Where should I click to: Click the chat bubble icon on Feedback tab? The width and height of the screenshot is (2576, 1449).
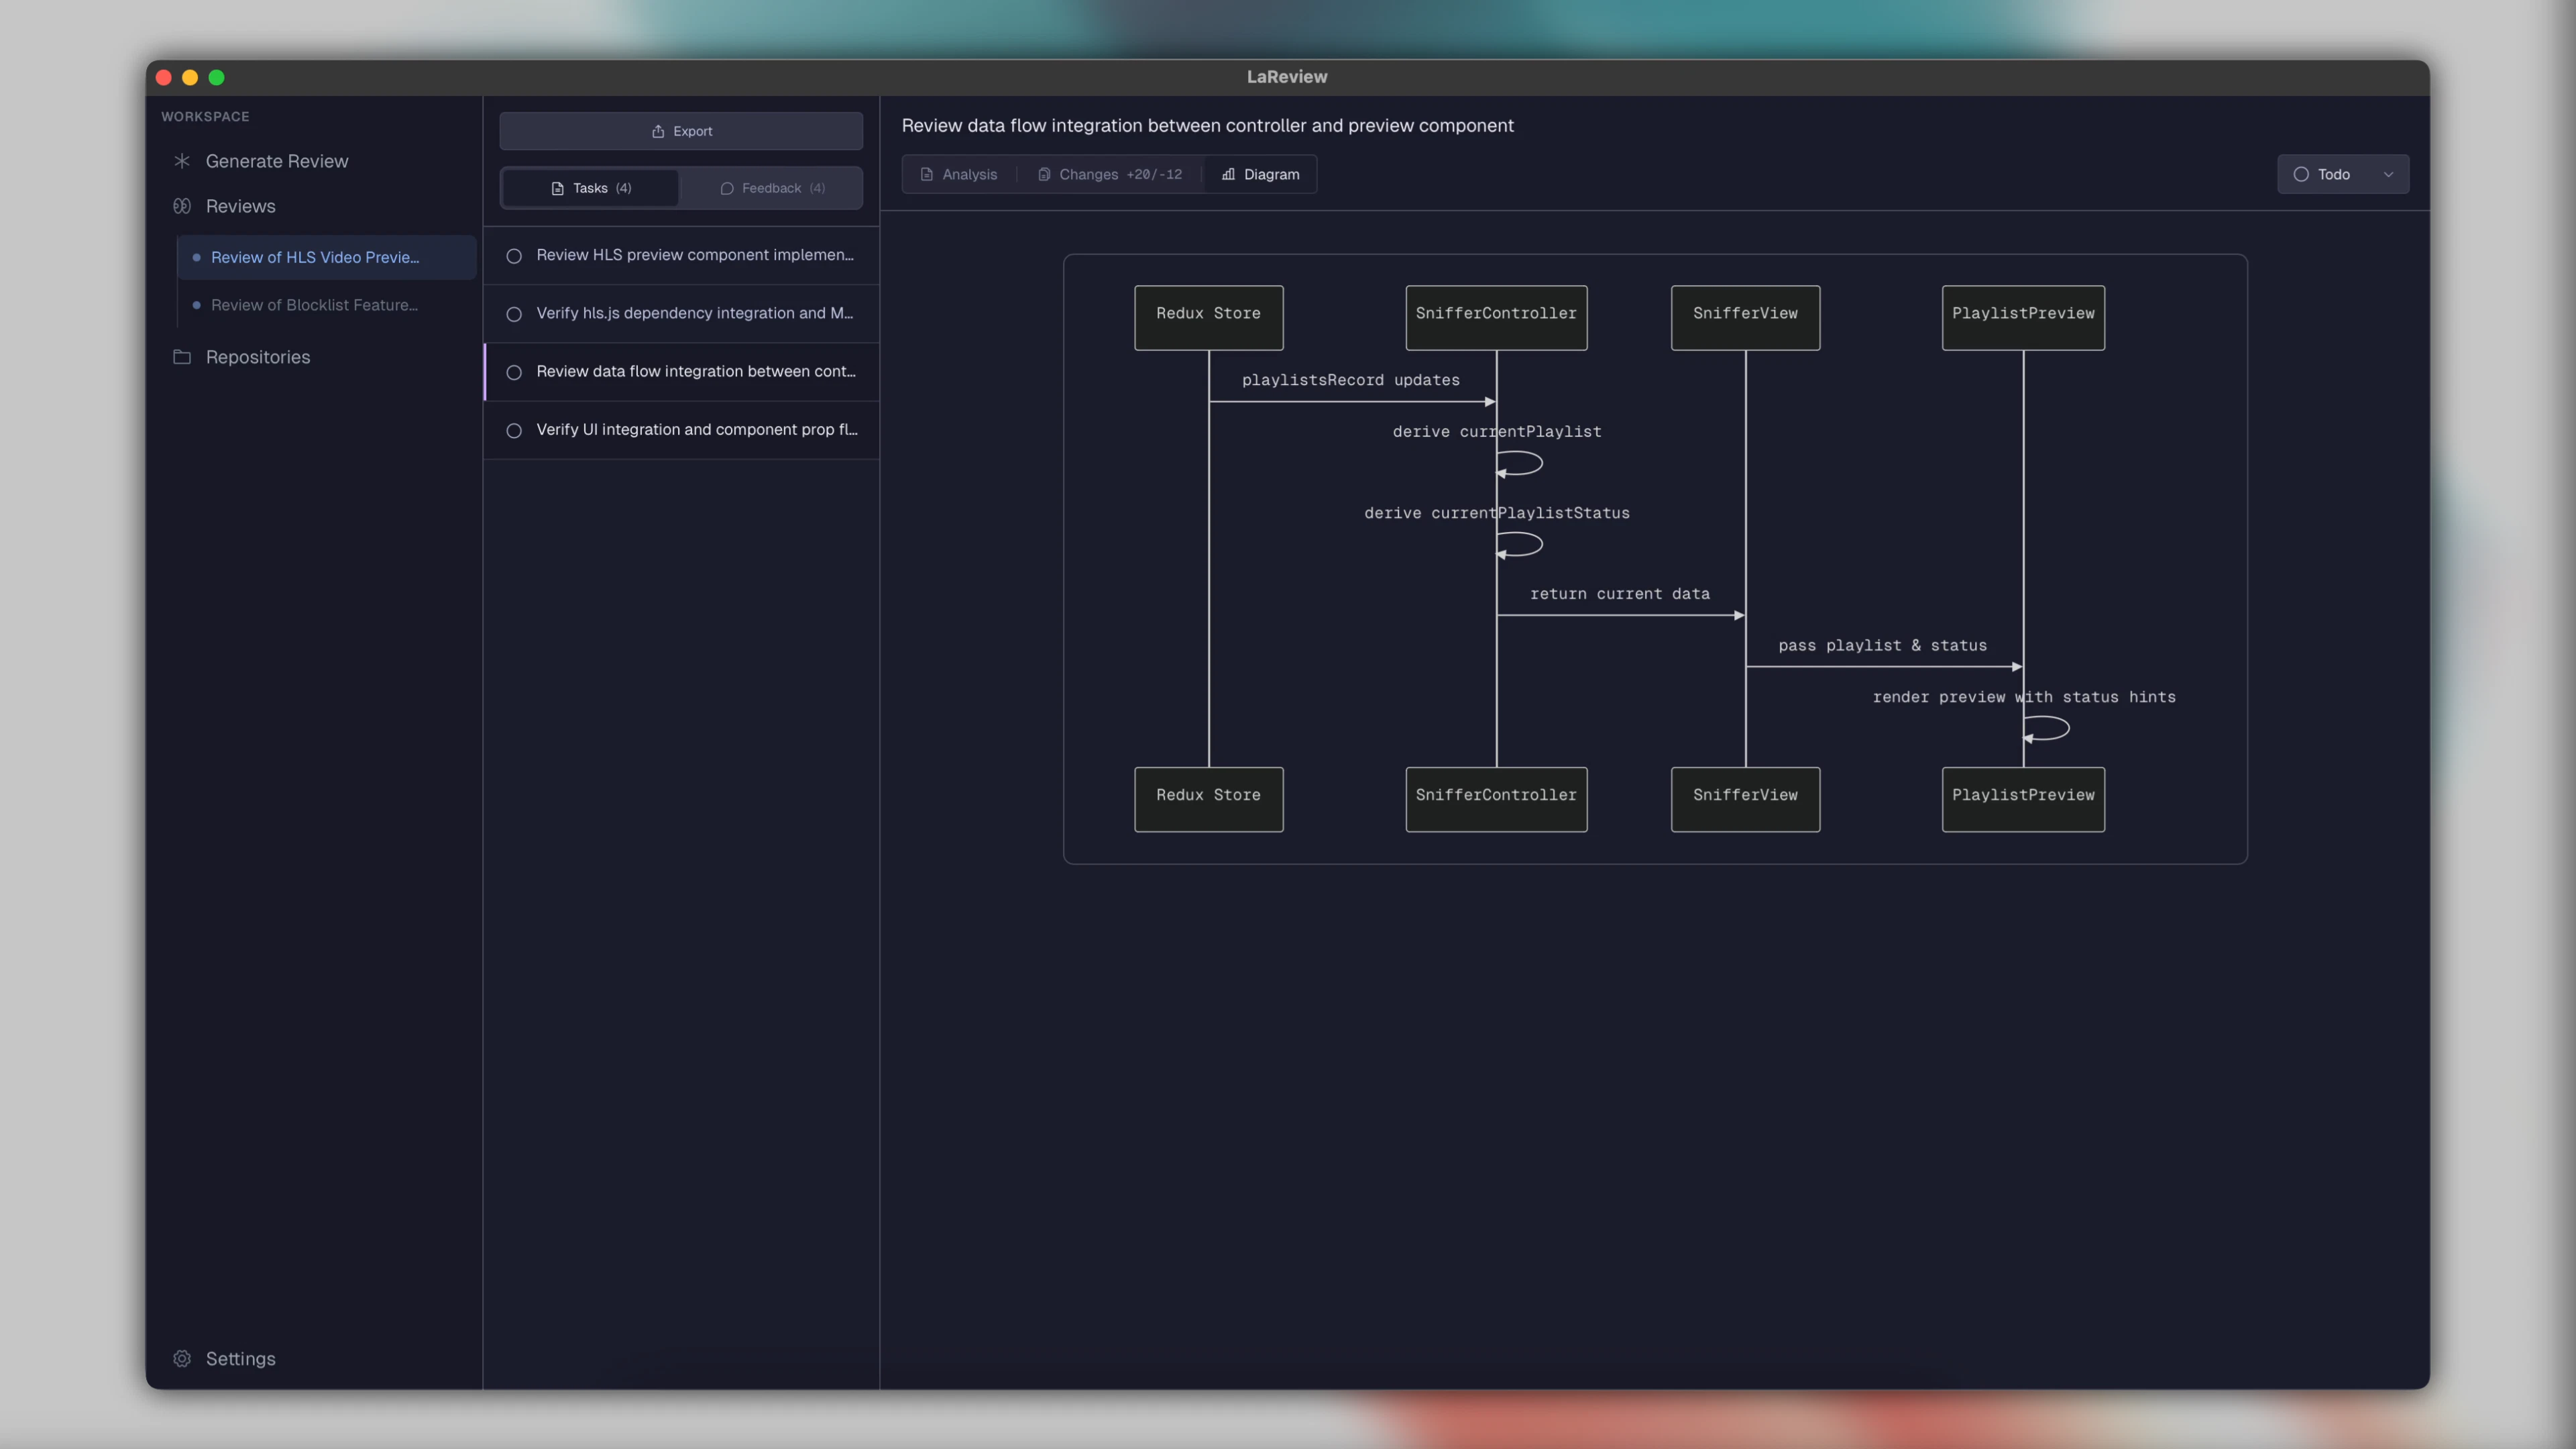point(726,188)
